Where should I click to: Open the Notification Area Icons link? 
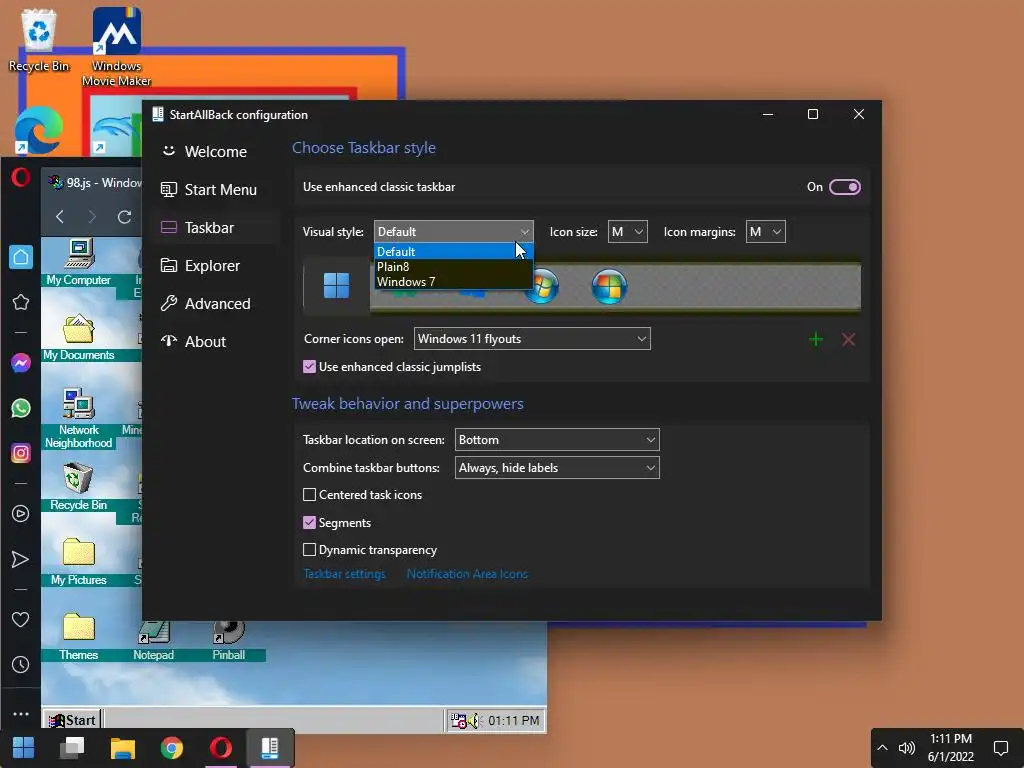467,574
